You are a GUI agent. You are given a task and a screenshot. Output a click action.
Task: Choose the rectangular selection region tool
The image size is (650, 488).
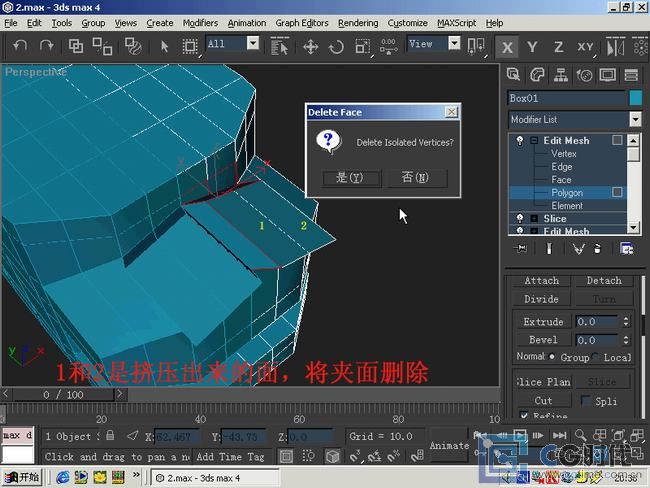pos(190,46)
